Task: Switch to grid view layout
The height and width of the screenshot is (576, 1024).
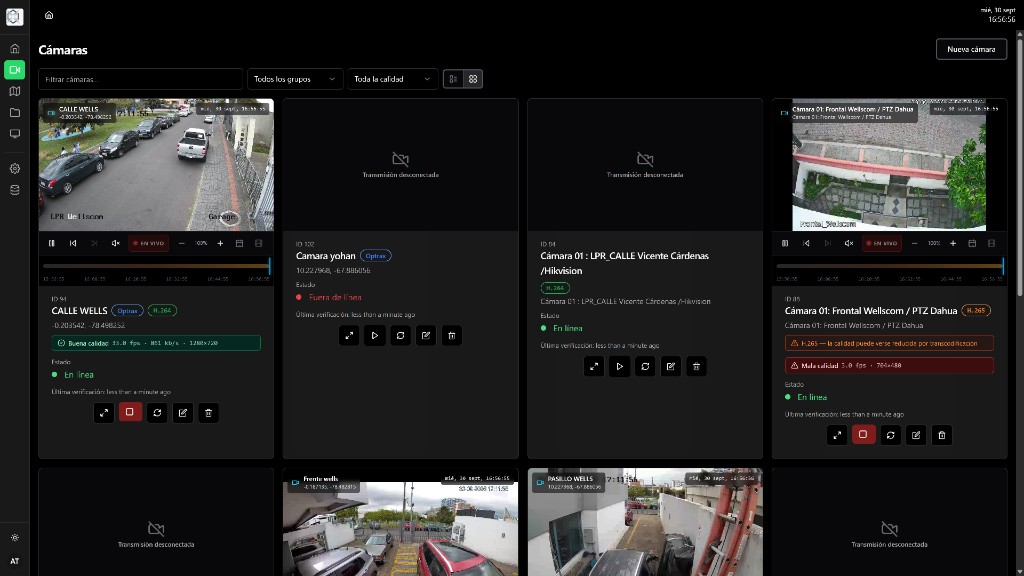Action: click(x=473, y=79)
